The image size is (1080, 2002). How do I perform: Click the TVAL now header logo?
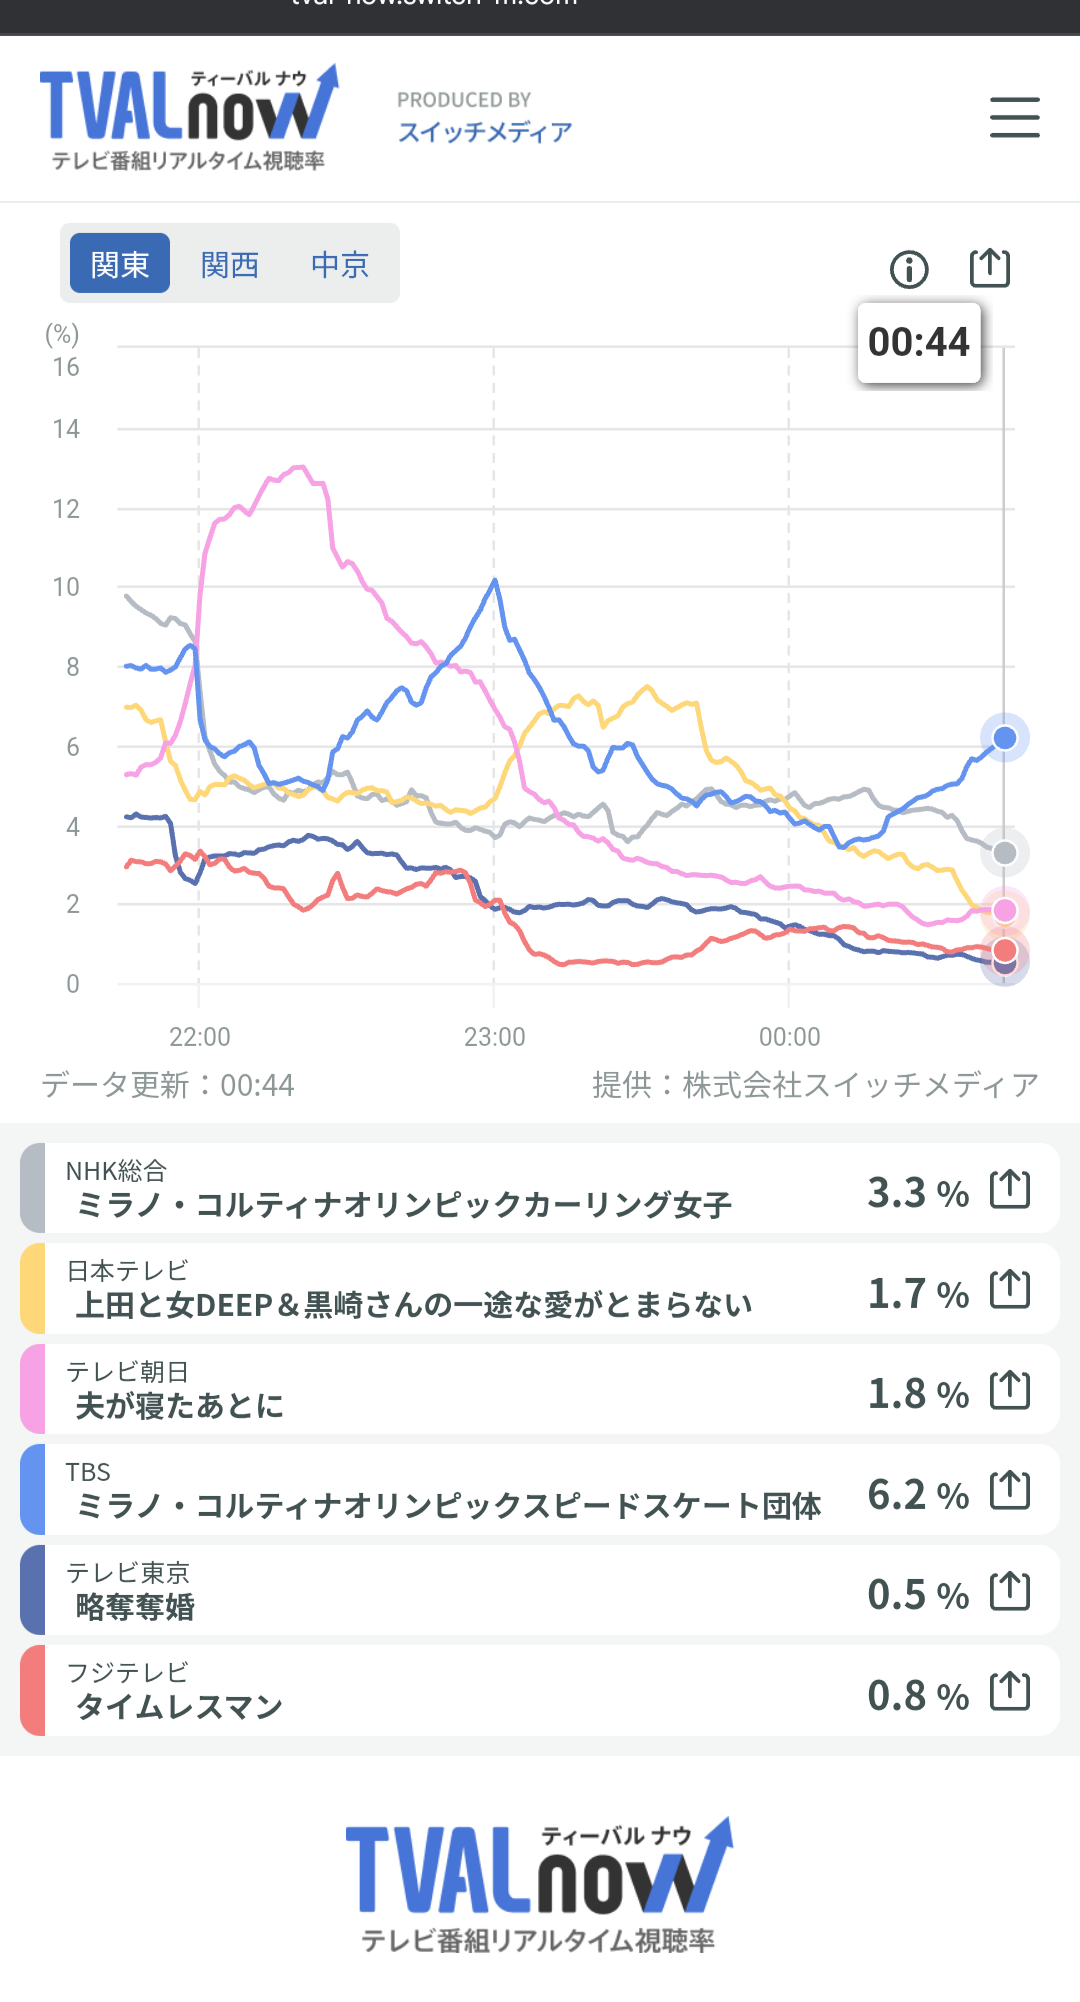tap(188, 117)
